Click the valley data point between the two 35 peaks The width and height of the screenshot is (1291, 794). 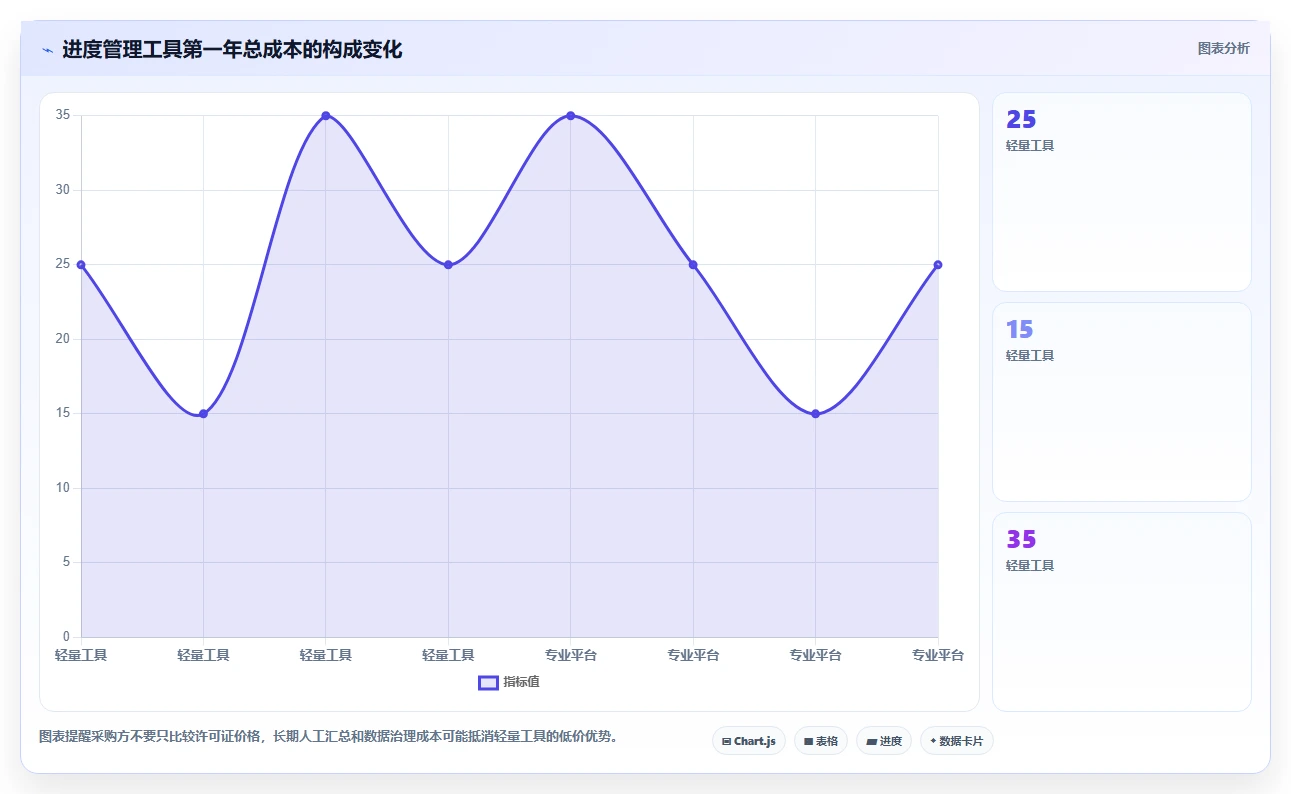coord(448,265)
